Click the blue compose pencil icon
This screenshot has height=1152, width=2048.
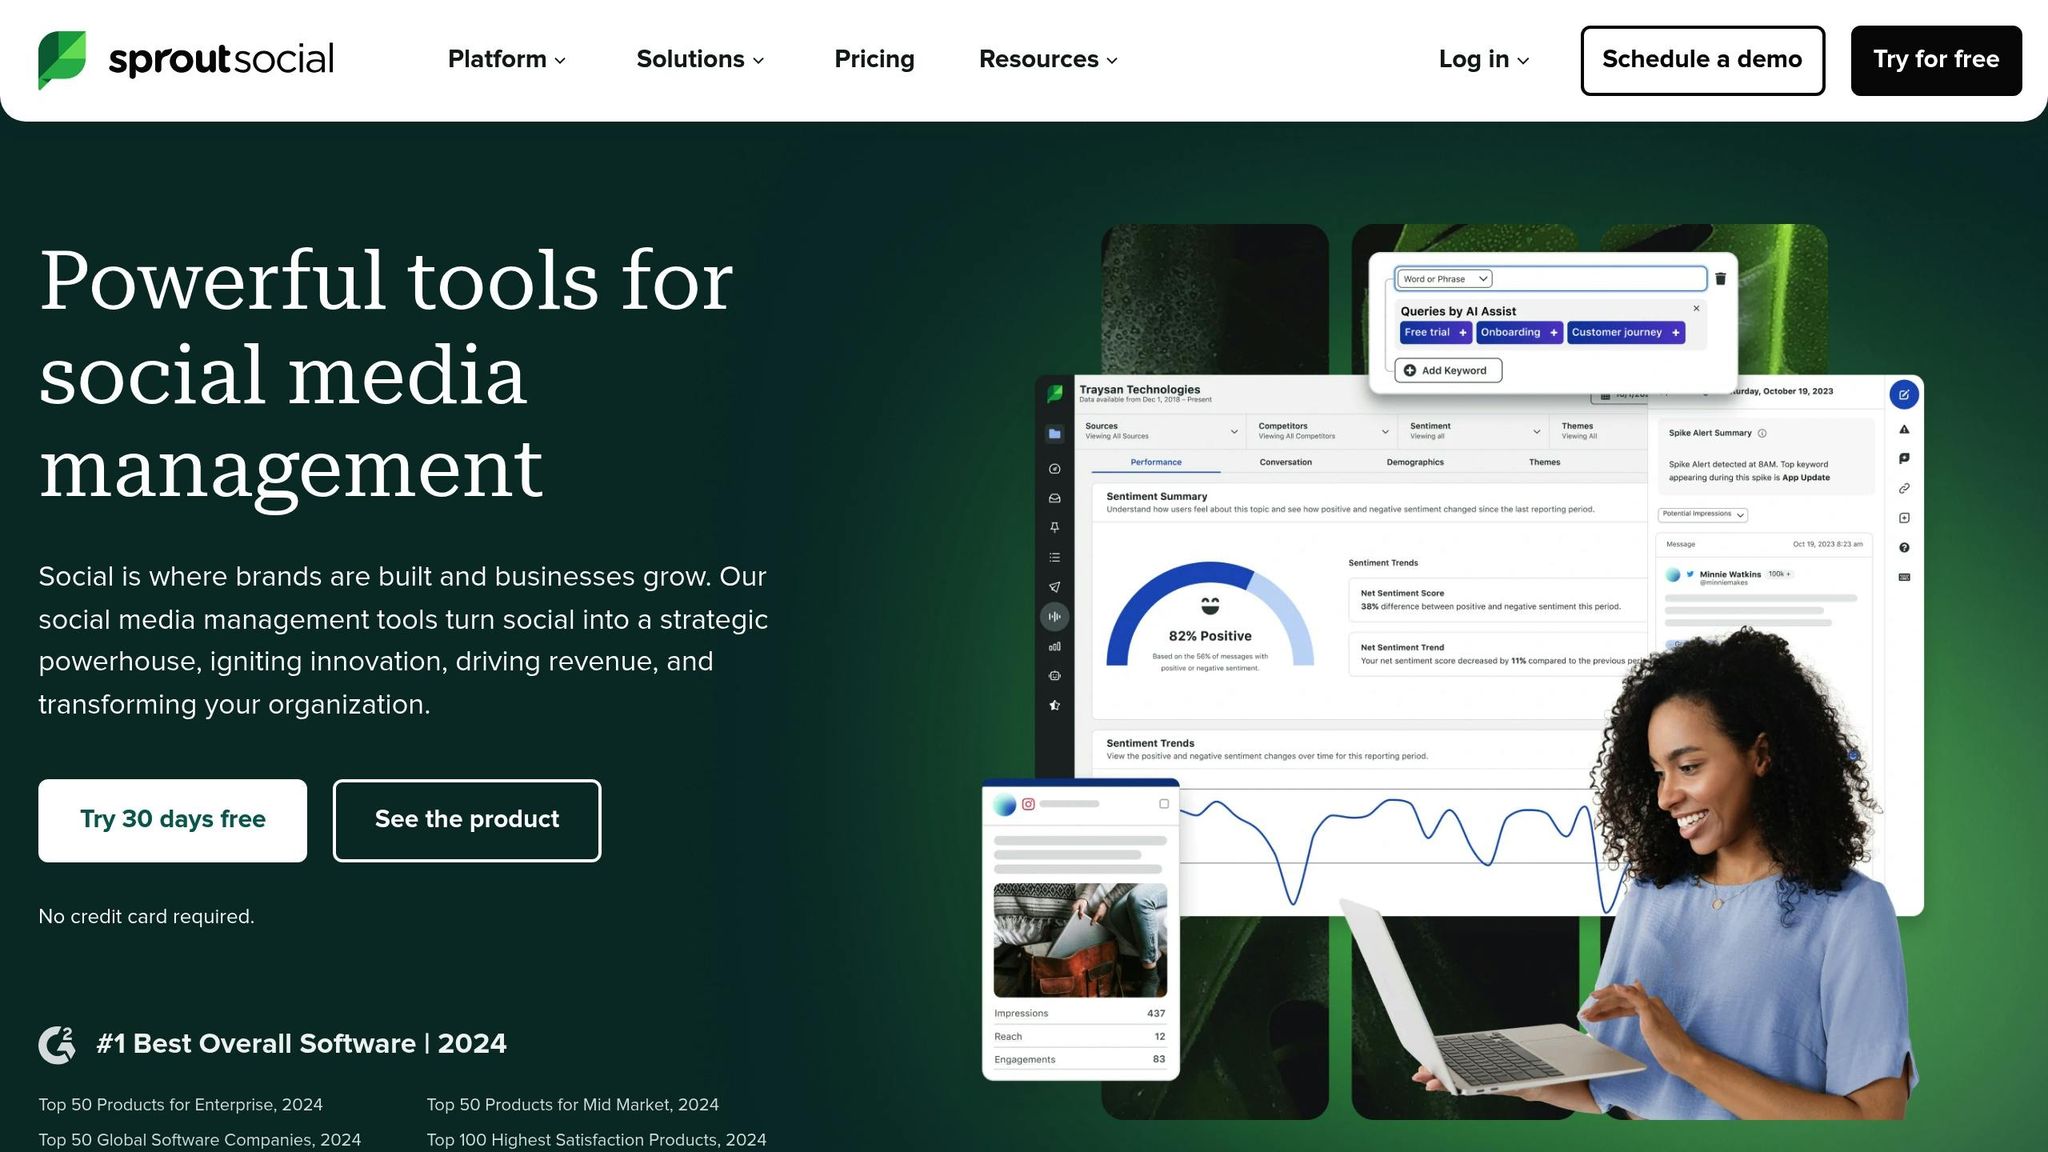(x=1903, y=395)
